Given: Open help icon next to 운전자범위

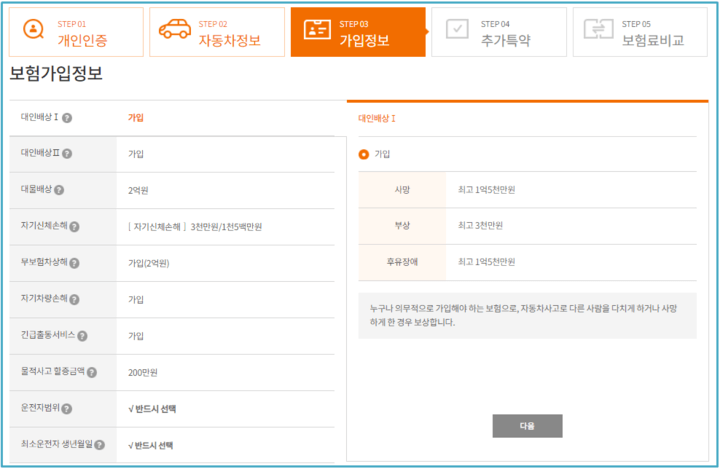Looking at the screenshot, I should pos(67,408).
